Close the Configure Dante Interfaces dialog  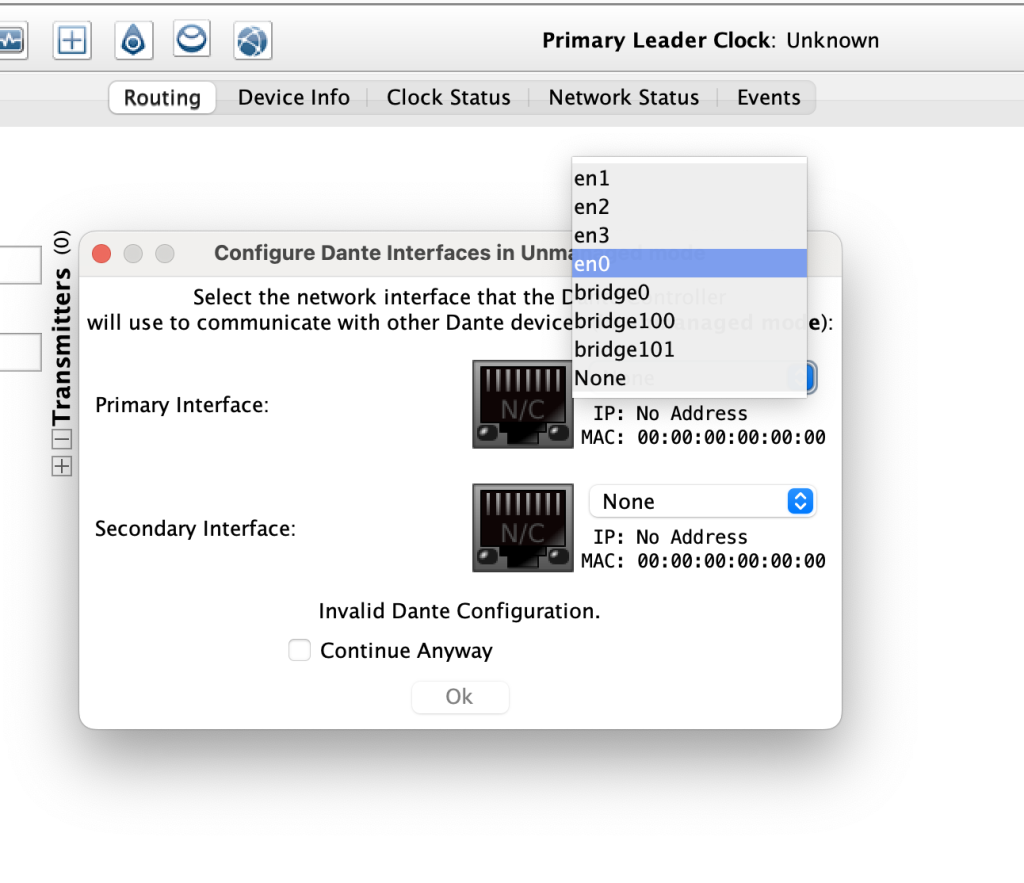(x=101, y=253)
